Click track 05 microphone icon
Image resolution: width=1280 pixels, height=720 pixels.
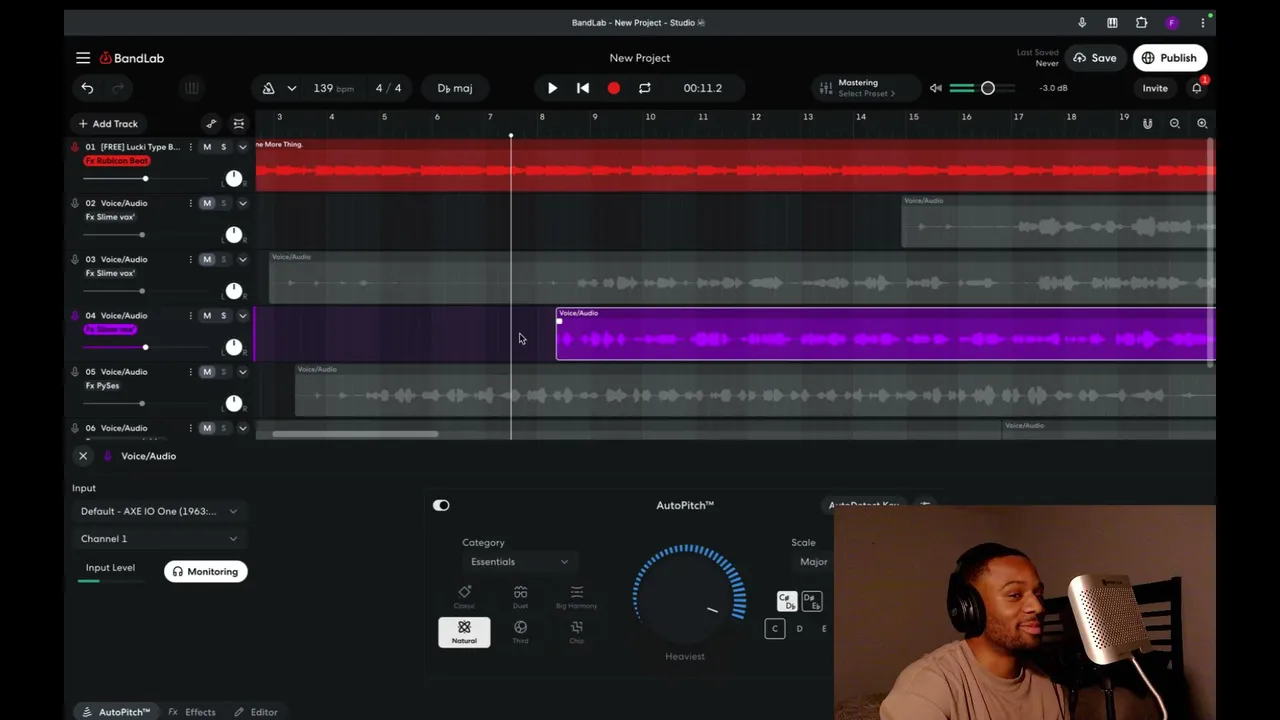click(x=75, y=371)
